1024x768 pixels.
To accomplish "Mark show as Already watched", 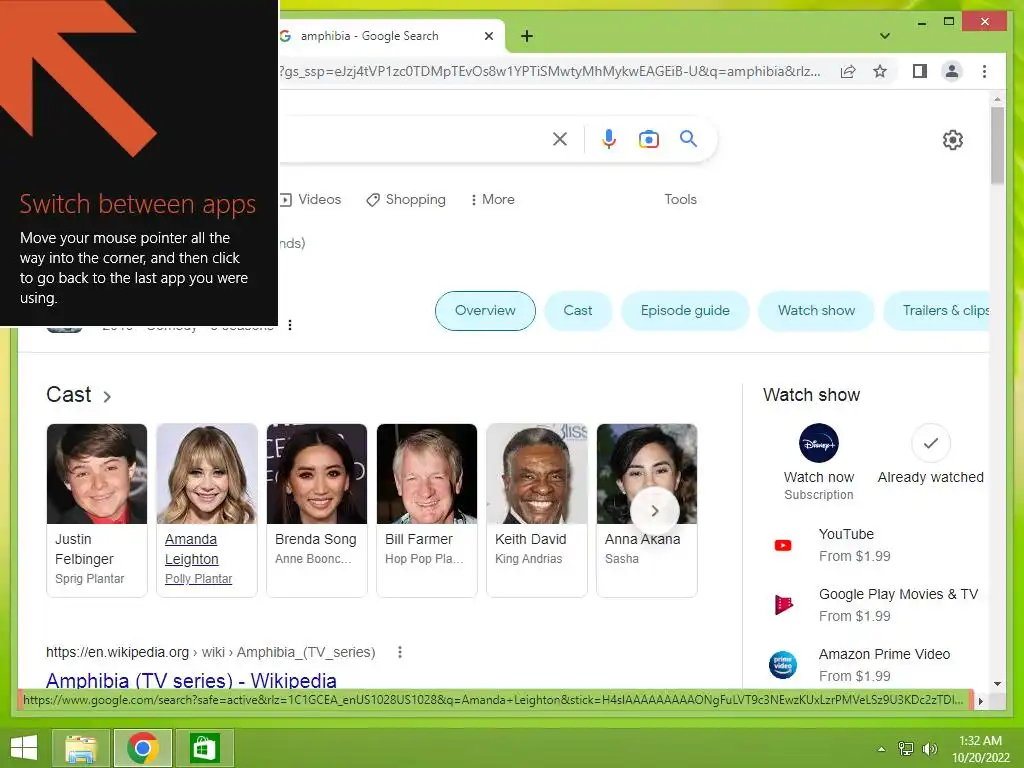I will [931, 443].
